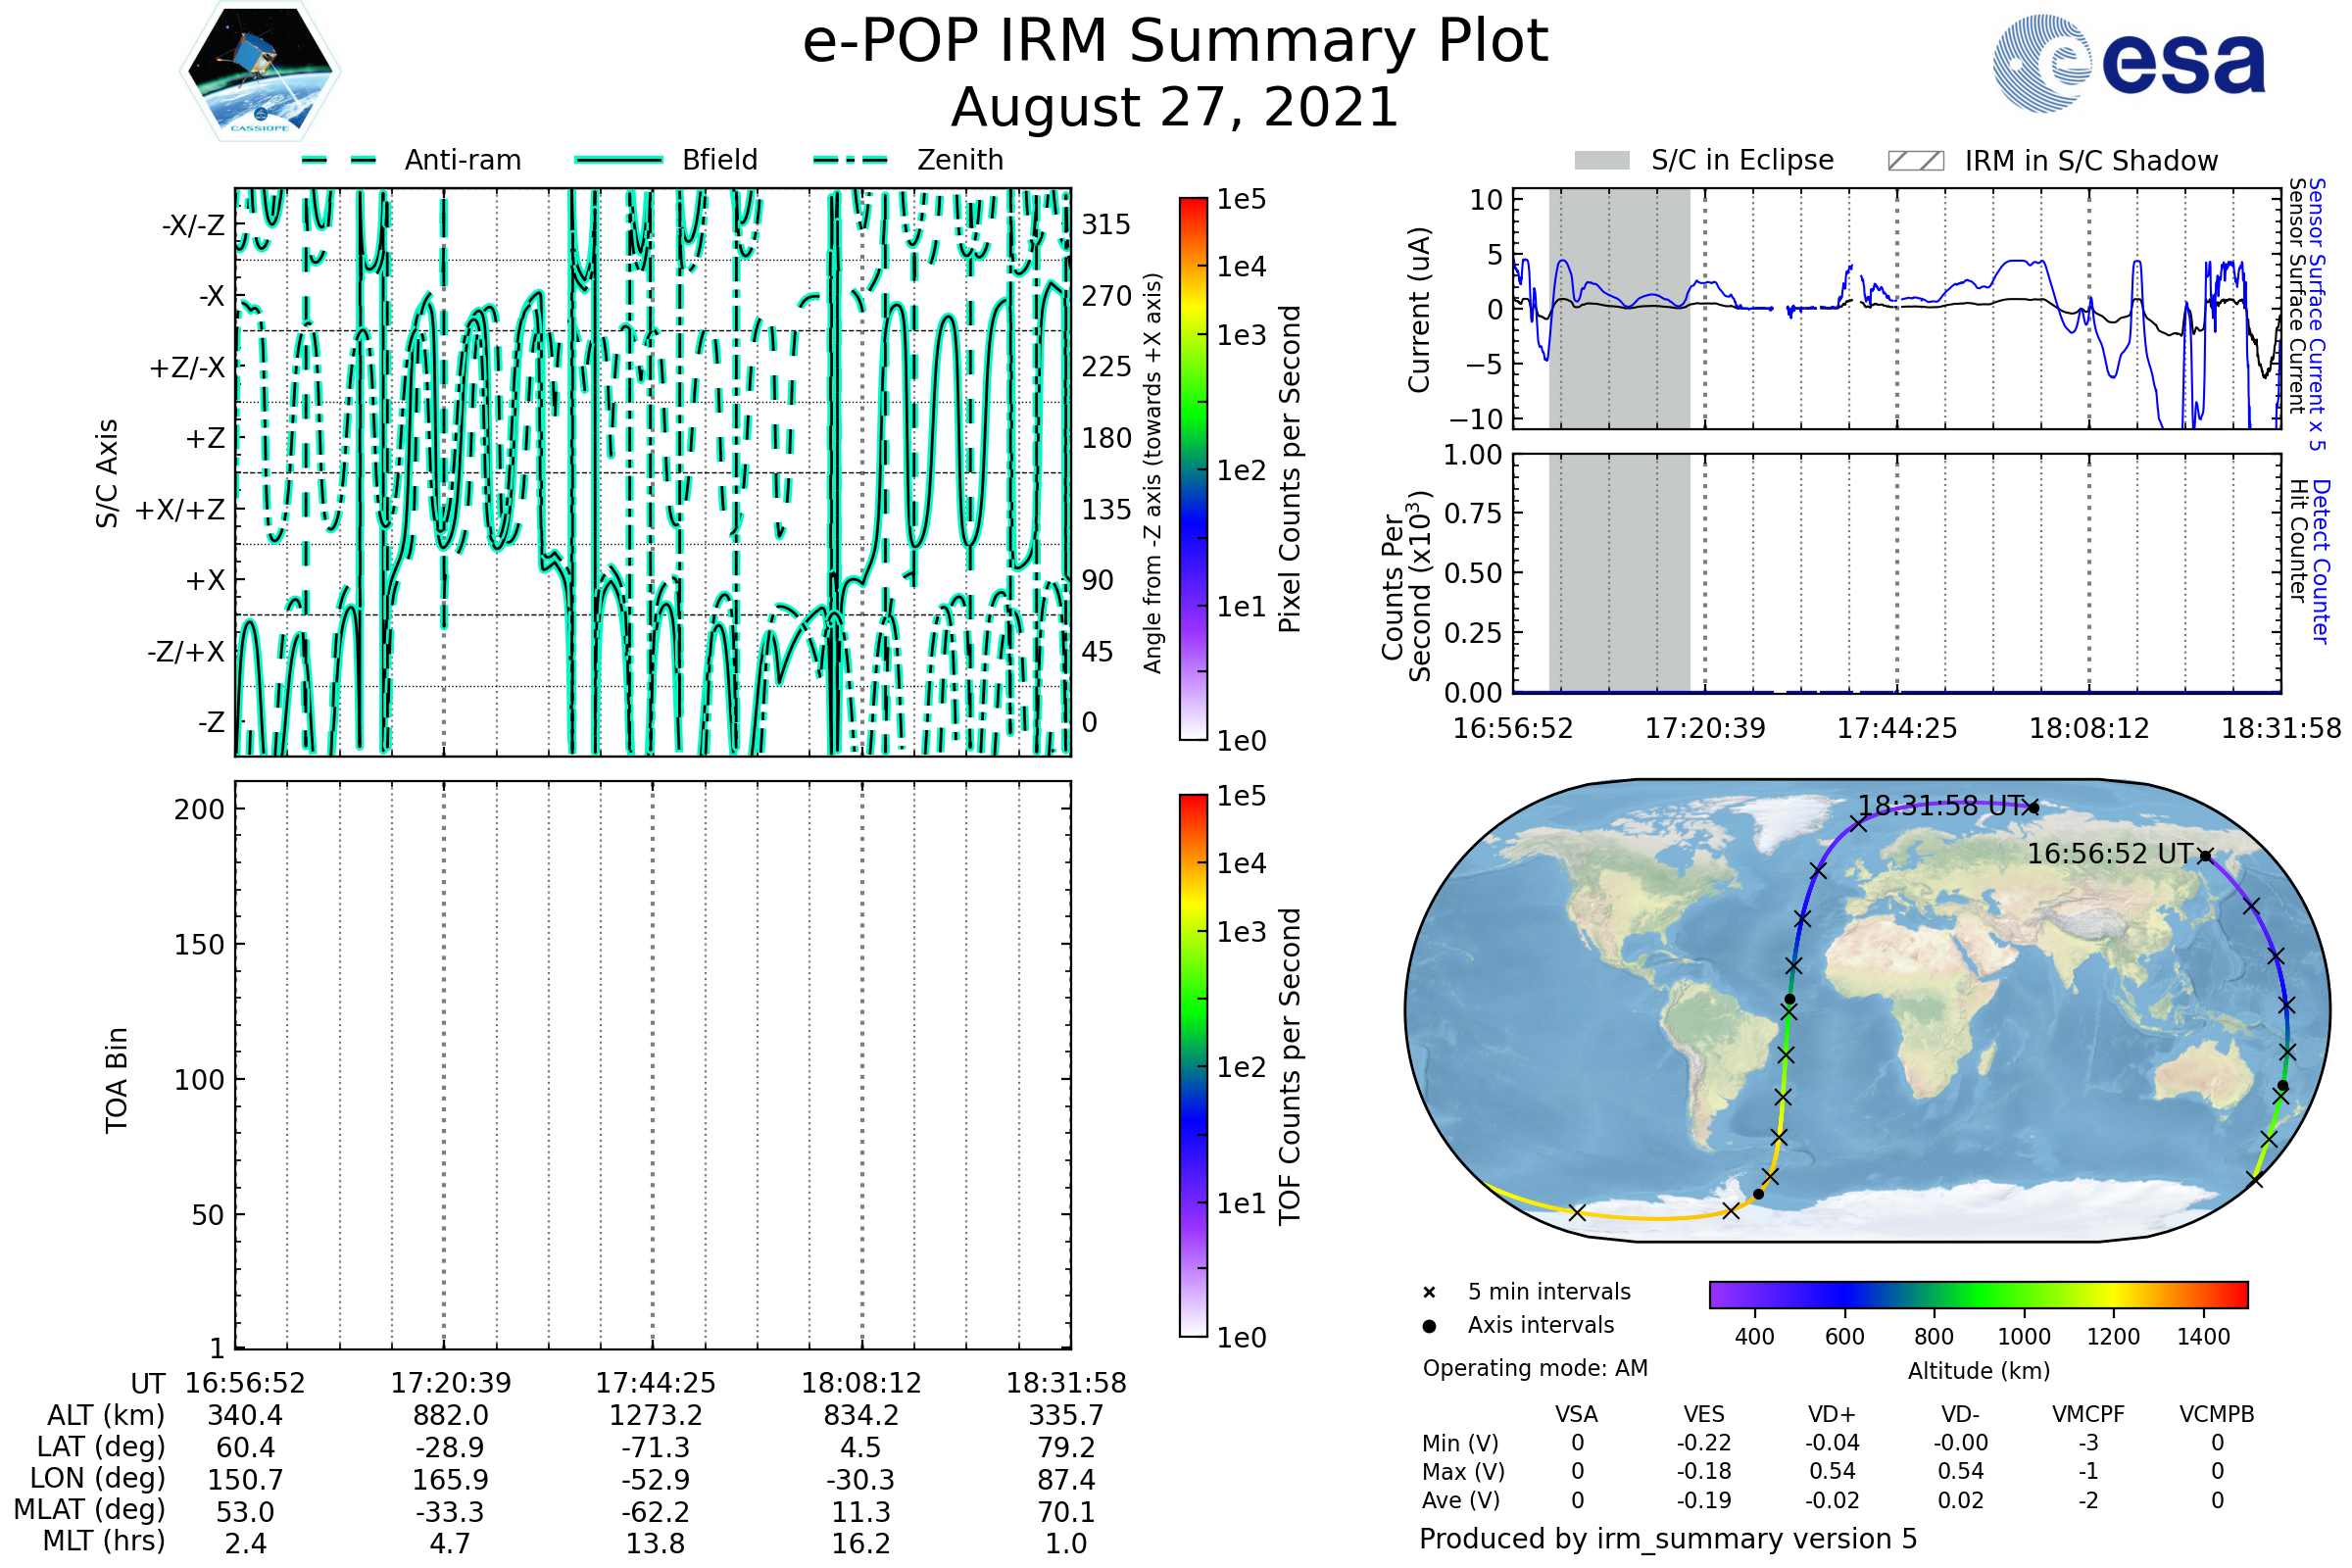Click the Produced by irm_summary version 5 text
Screen dimensions: 2352x1568
pos(1668,1539)
